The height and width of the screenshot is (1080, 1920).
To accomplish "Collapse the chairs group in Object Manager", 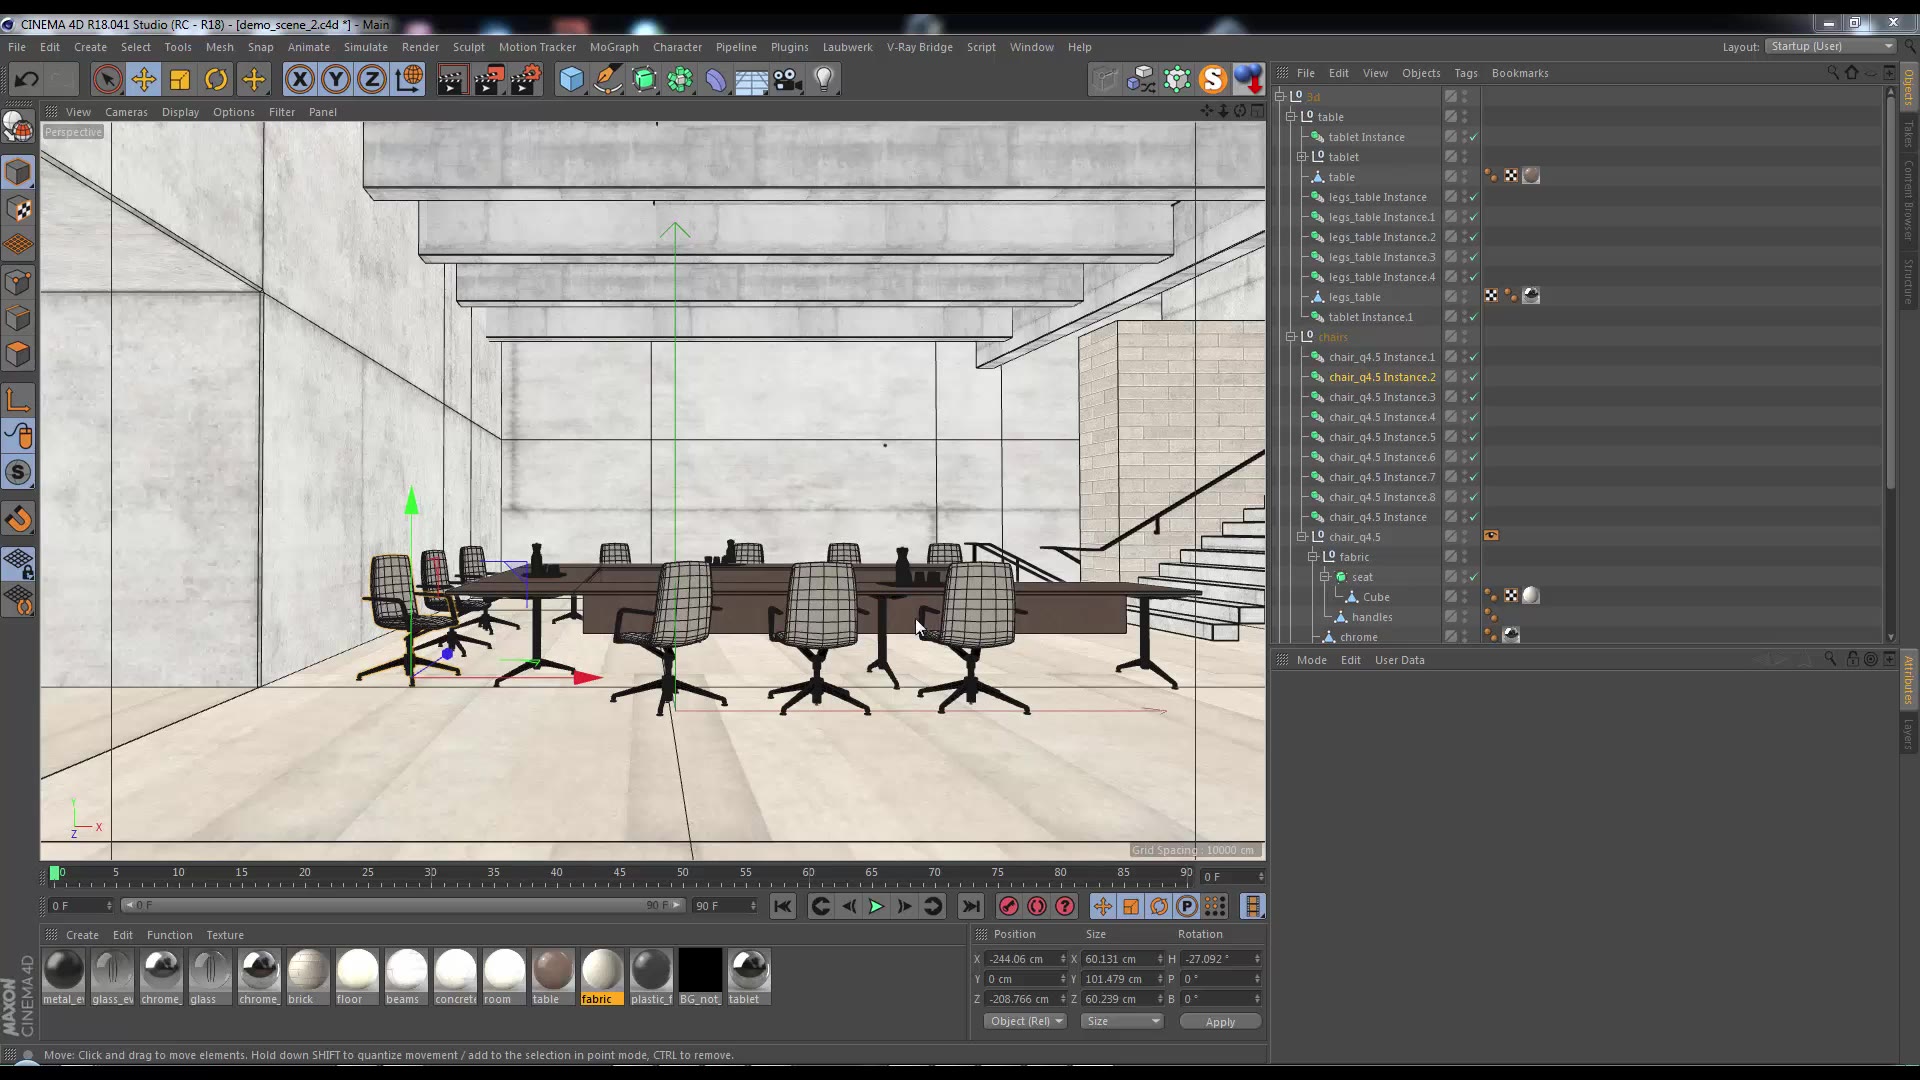I will click(x=1291, y=337).
